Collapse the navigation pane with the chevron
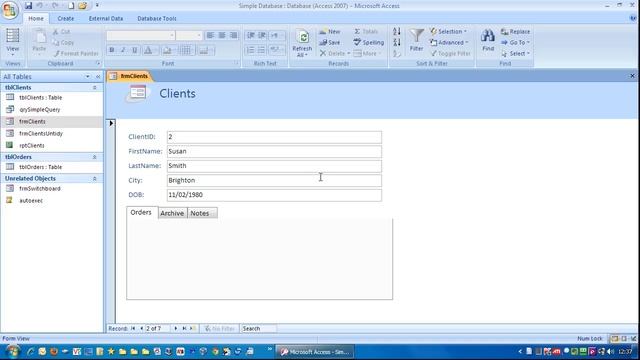Image resolution: width=640 pixels, height=360 pixels. (98, 77)
